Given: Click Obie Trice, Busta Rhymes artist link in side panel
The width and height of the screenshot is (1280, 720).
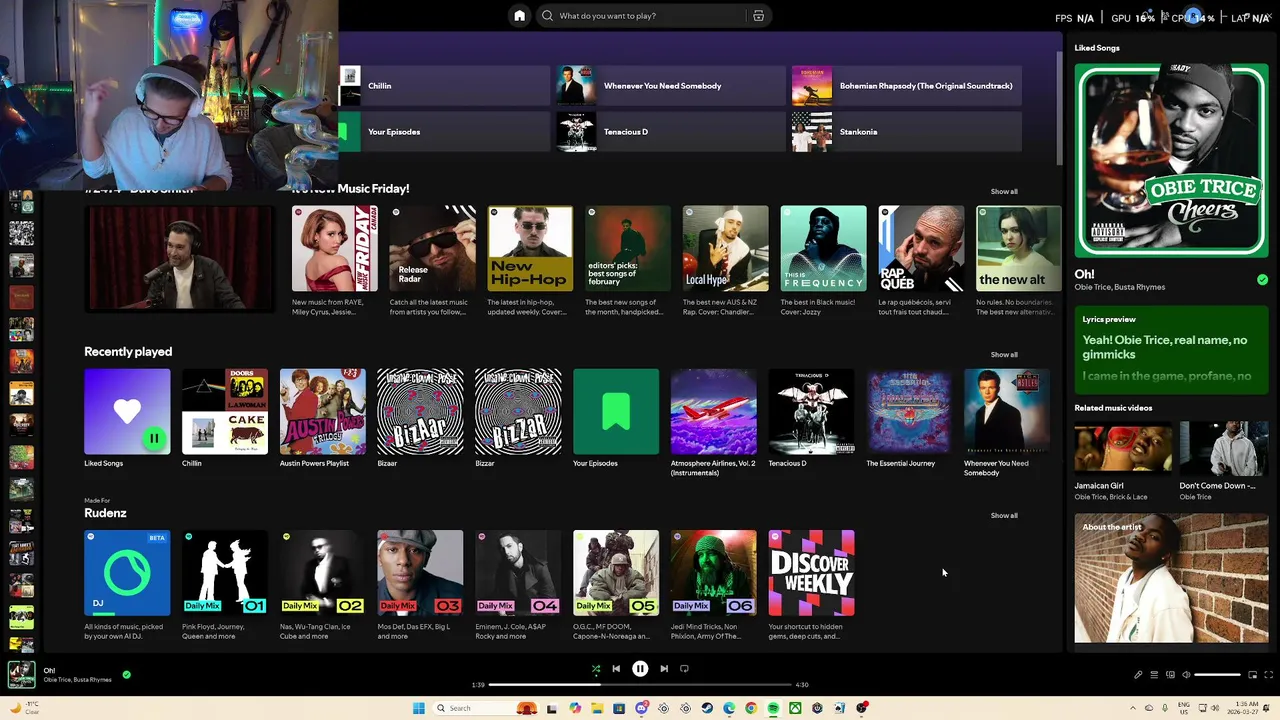Looking at the screenshot, I should [x=1120, y=288].
